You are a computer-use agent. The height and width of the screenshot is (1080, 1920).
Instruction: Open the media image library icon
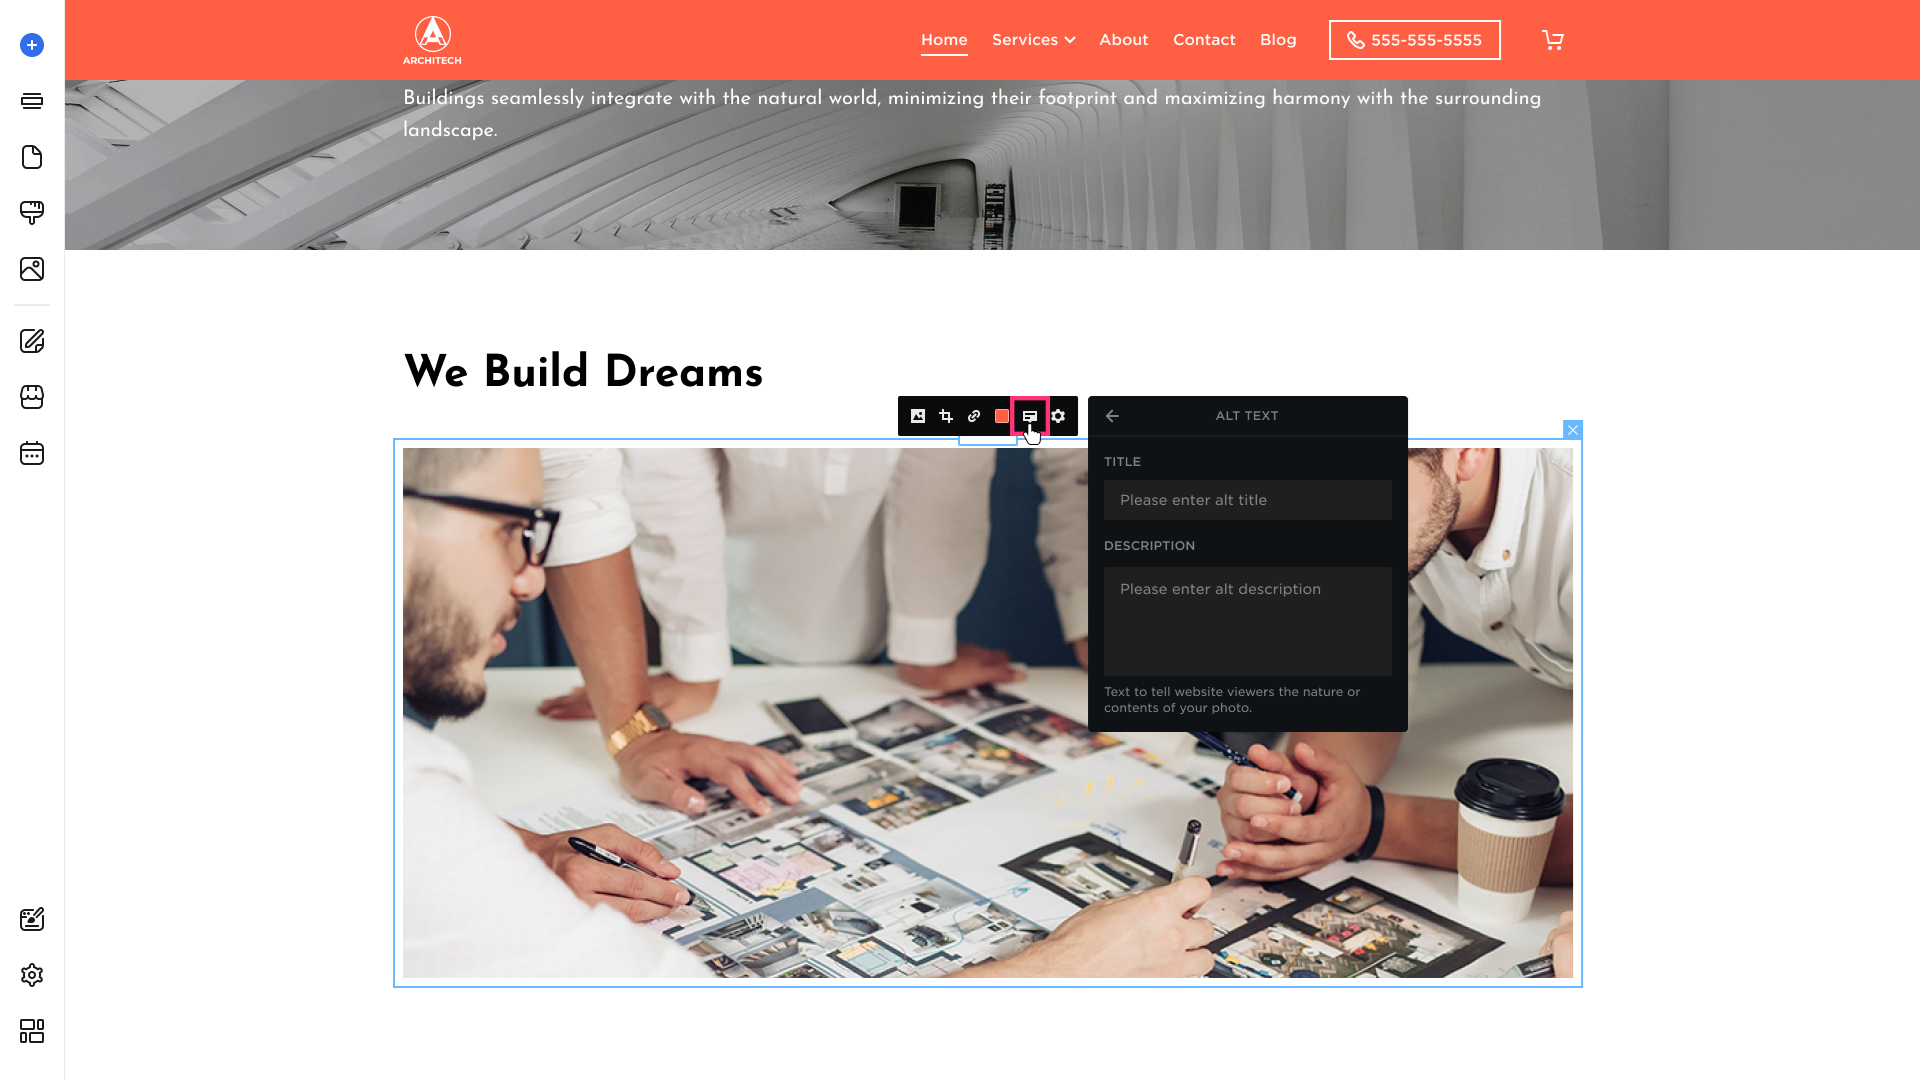click(32, 269)
